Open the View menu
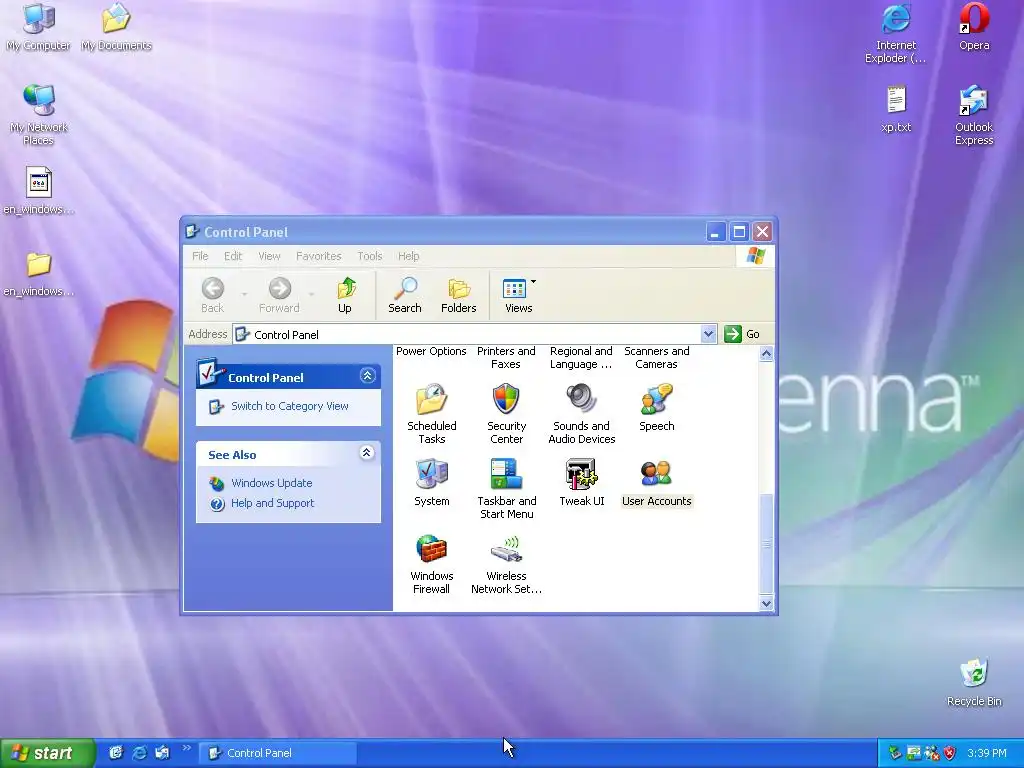Image resolution: width=1024 pixels, height=768 pixels. point(269,256)
